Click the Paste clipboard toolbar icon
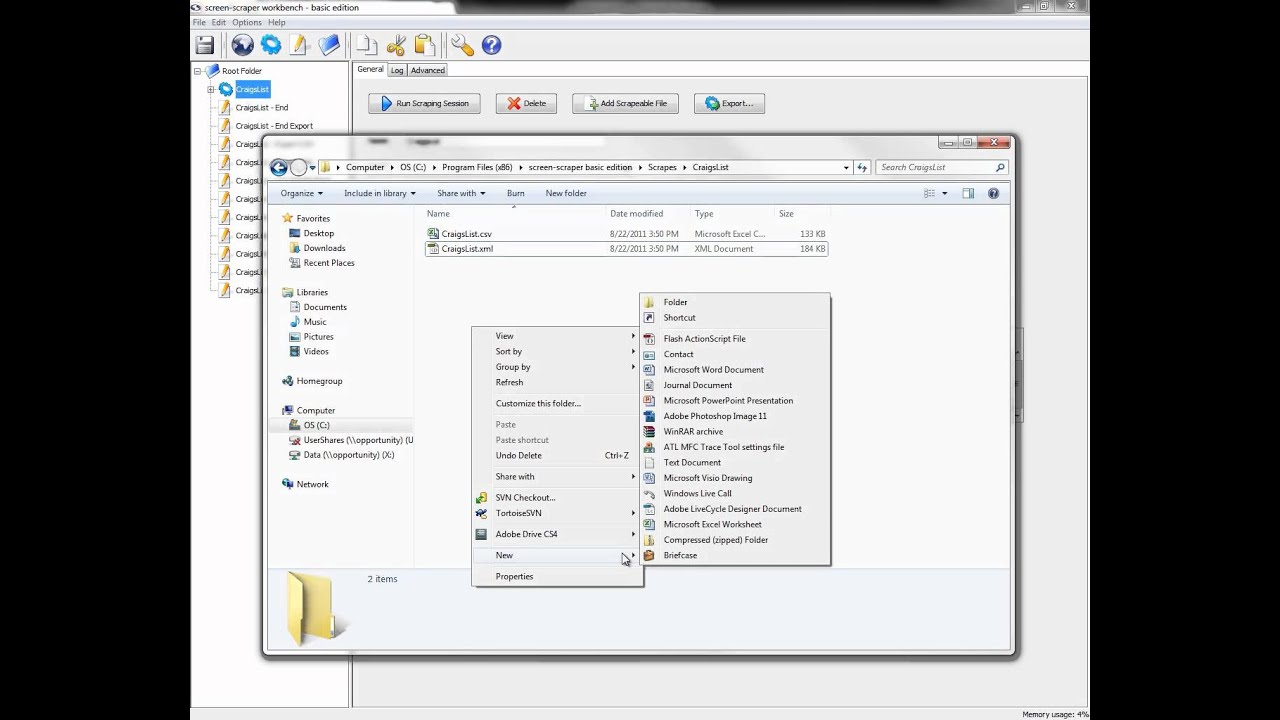Image resolution: width=1280 pixels, height=720 pixels. coord(425,45)
